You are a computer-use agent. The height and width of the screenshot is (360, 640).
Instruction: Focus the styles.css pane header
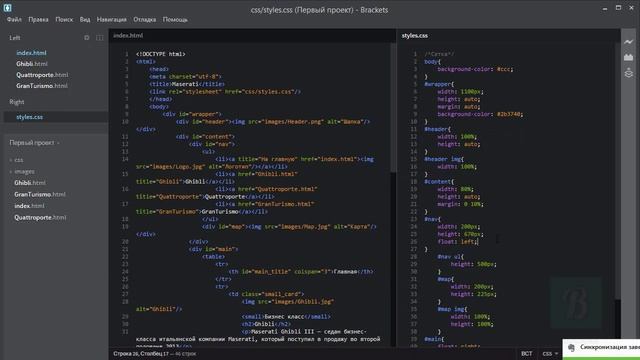415,36
